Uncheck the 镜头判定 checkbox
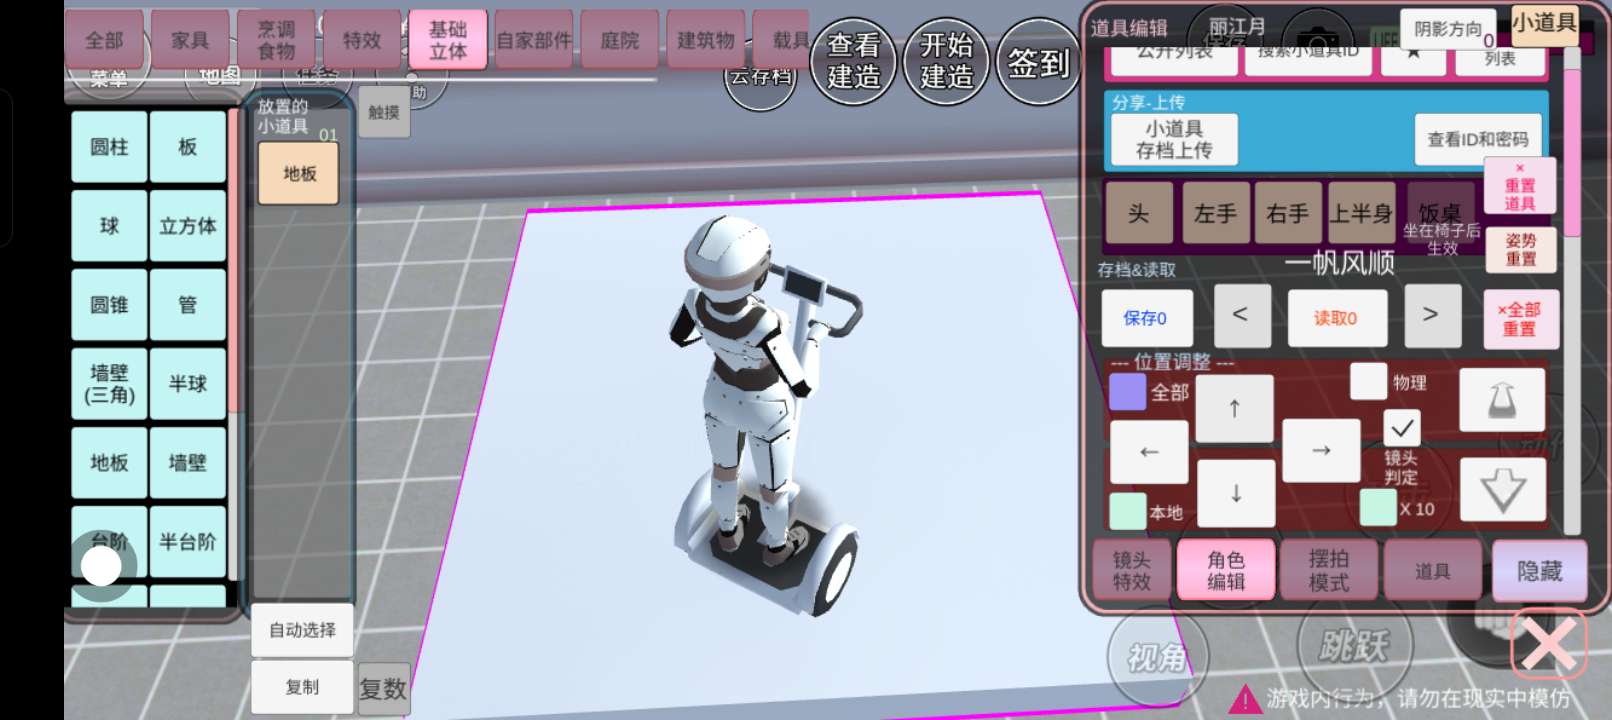Screen dimensions: 1612x720 tap(1402, 428)
